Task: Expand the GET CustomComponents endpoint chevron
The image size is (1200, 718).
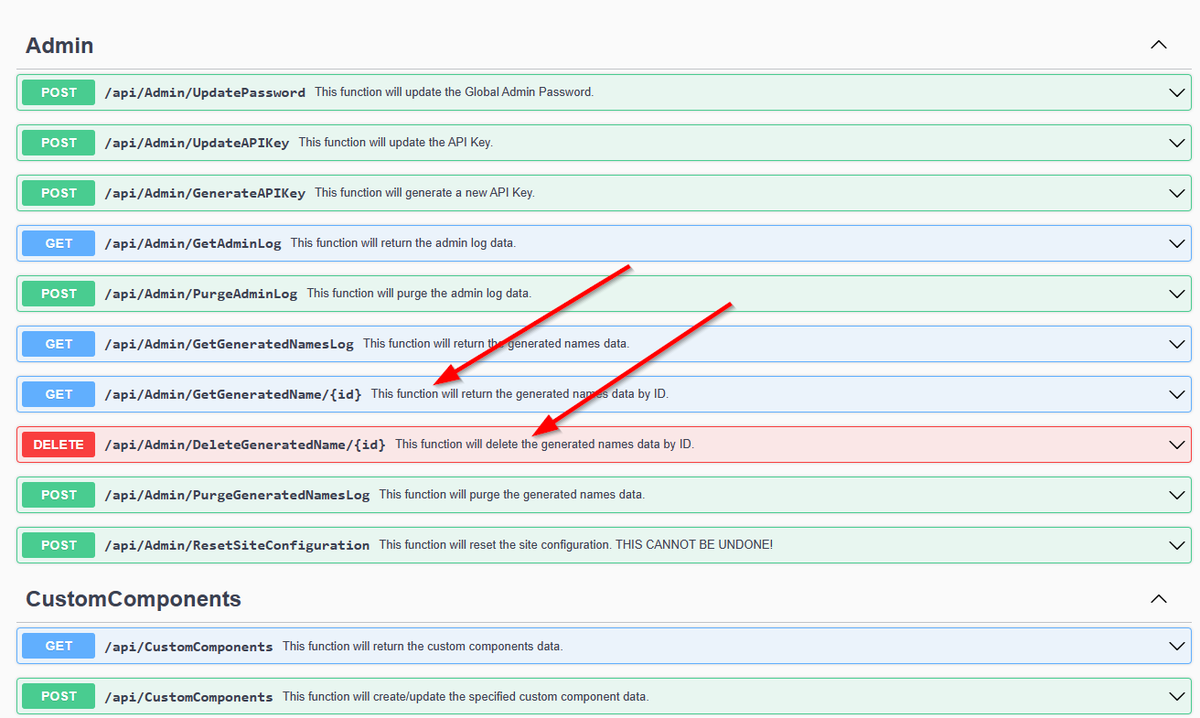Action: (1177, 646)
